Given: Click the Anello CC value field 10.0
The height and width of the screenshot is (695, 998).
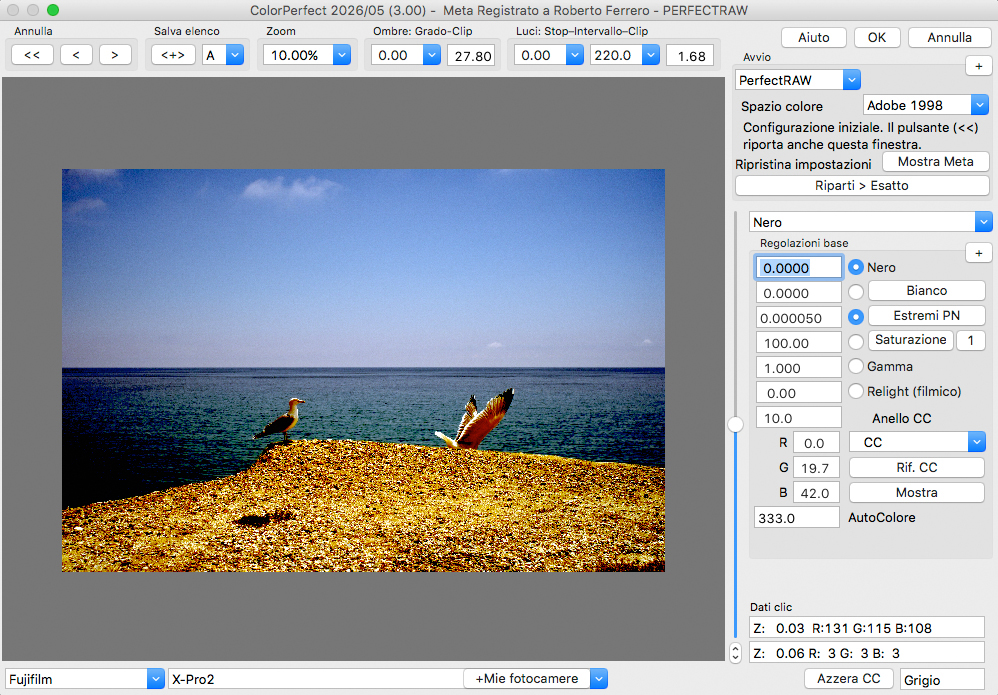Looking at the screenshot, I should 799,418.
